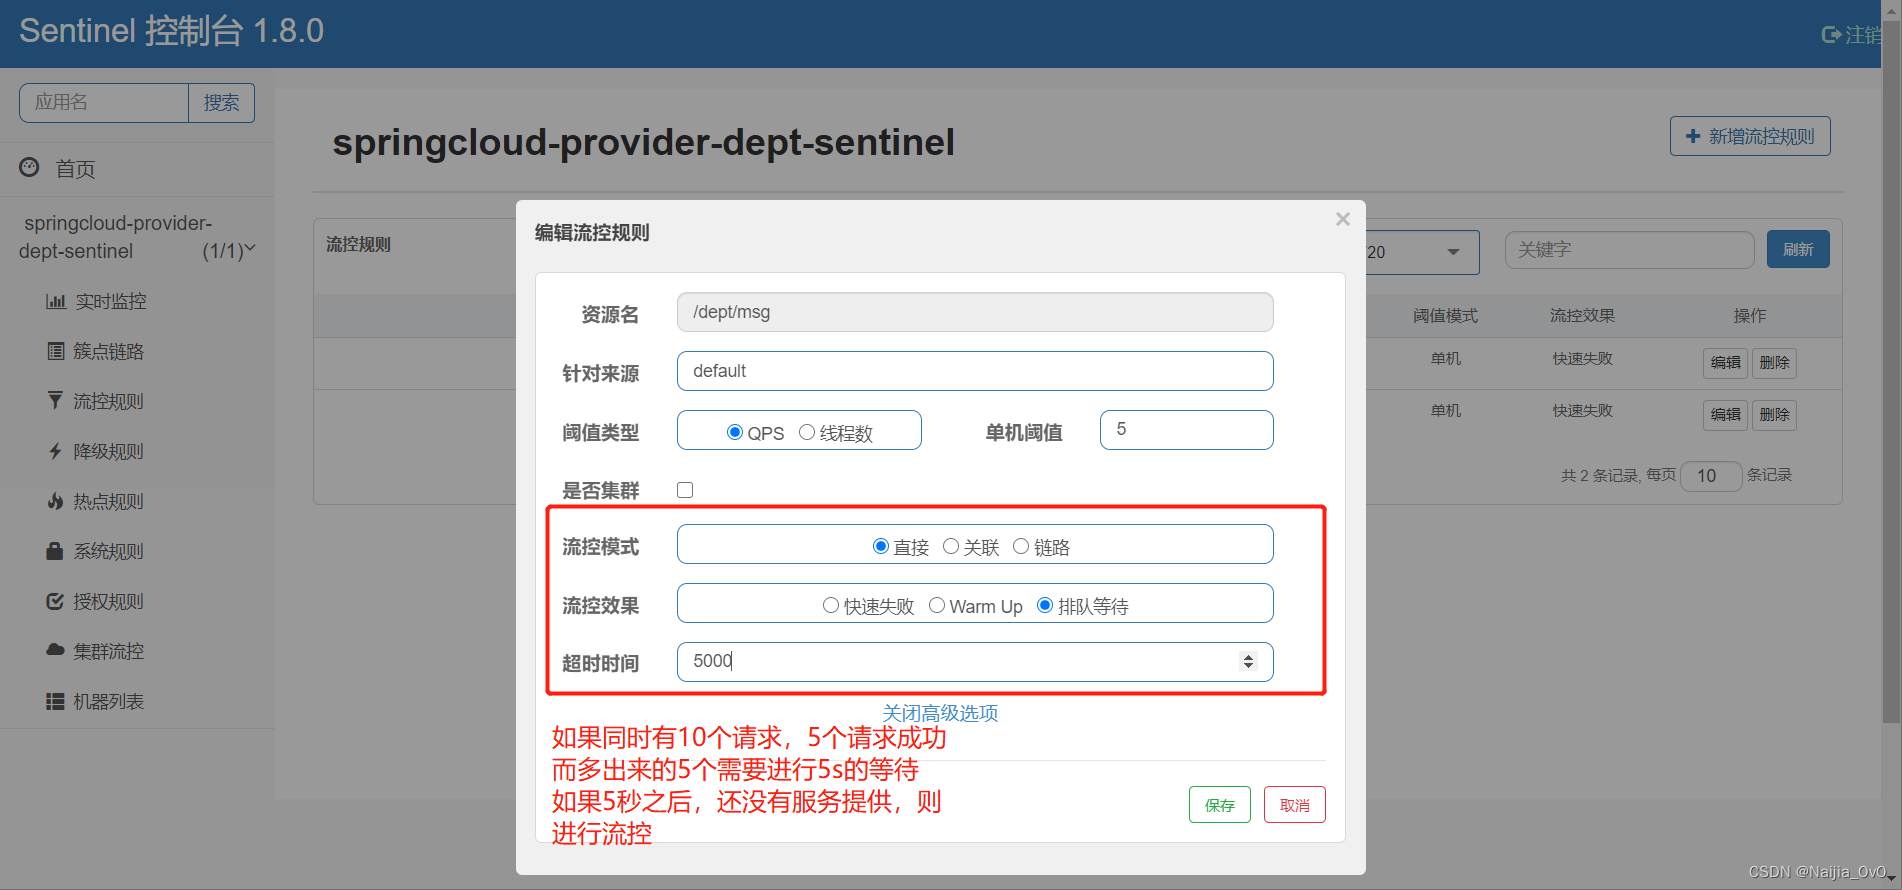1902x890 pixels.
Task: Click the 单机阈值 input field
Action: (1187, 430)
